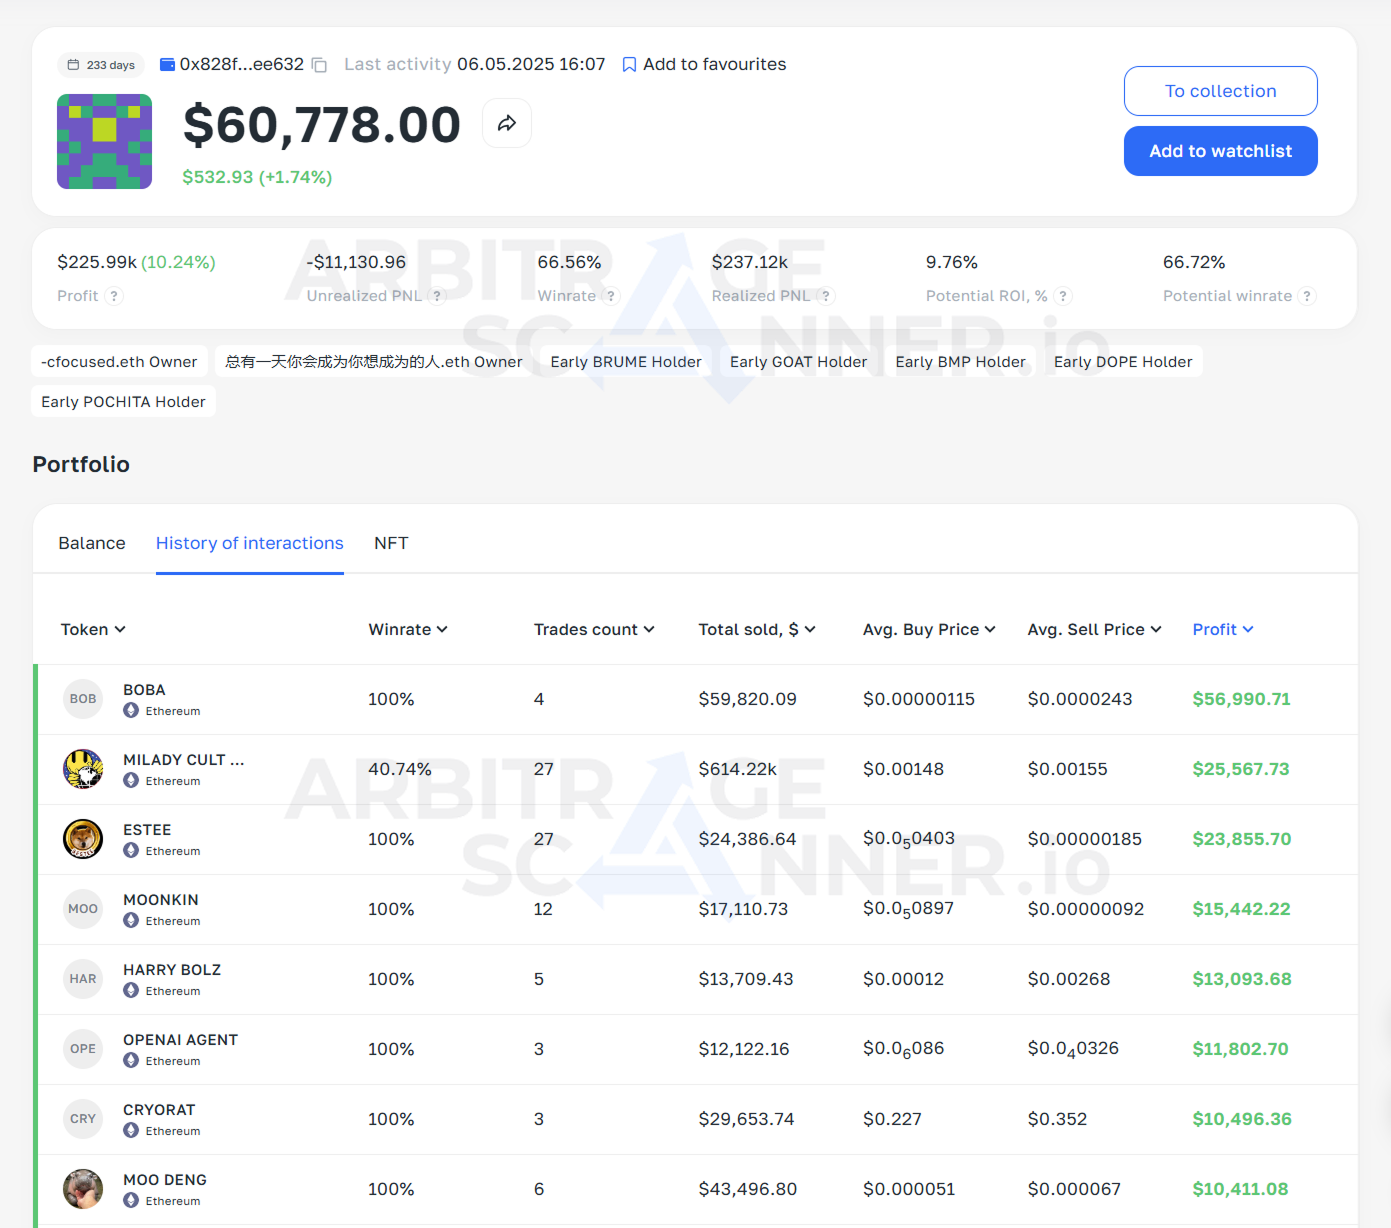Click the ESTEE token avatar
1391x1228 pixels.
(83, 839)
